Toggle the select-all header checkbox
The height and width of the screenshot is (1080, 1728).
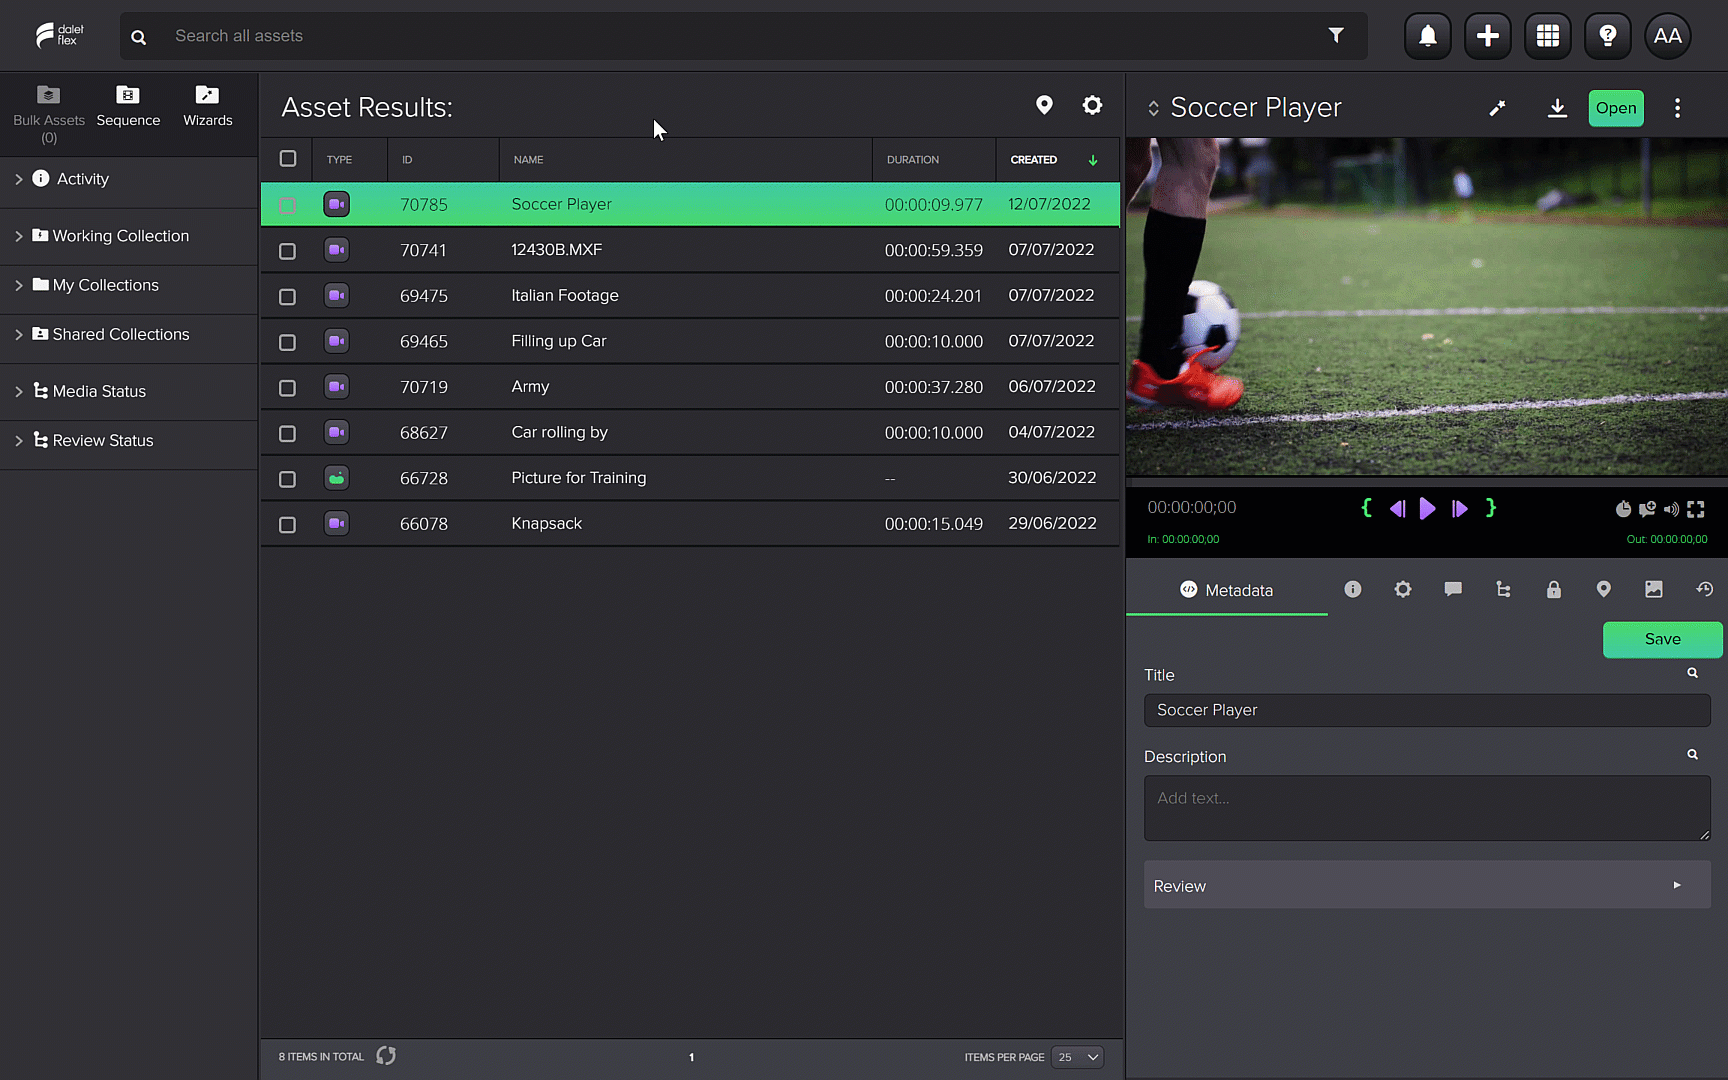tap(288, 159)
